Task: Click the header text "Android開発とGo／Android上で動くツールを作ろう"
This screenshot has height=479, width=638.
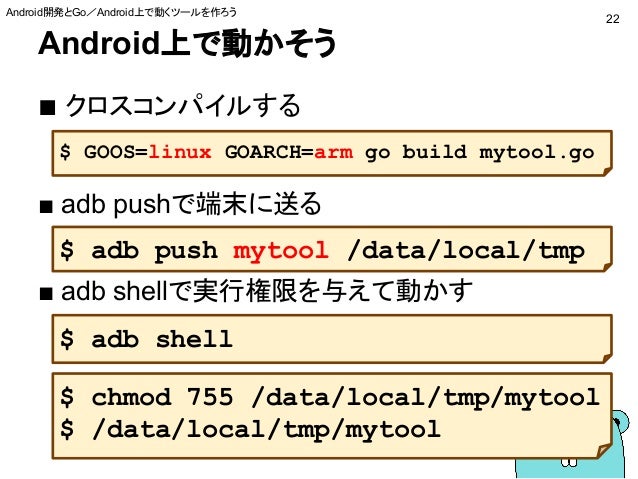Action: pos(121,12)
